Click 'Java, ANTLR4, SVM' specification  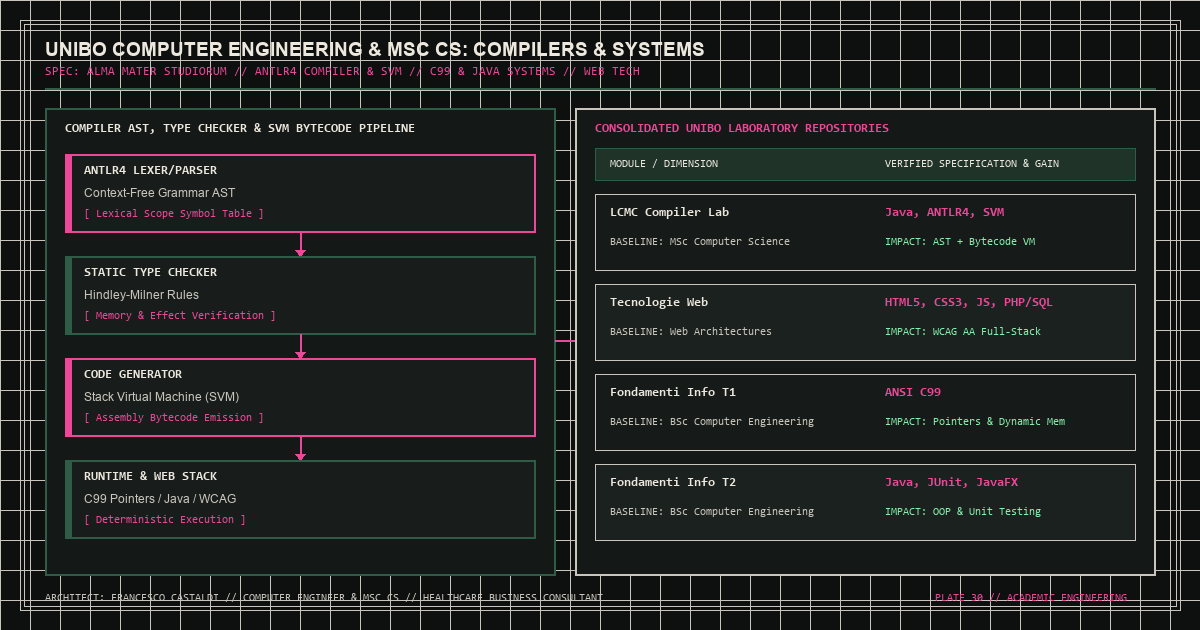click(945, 212)
